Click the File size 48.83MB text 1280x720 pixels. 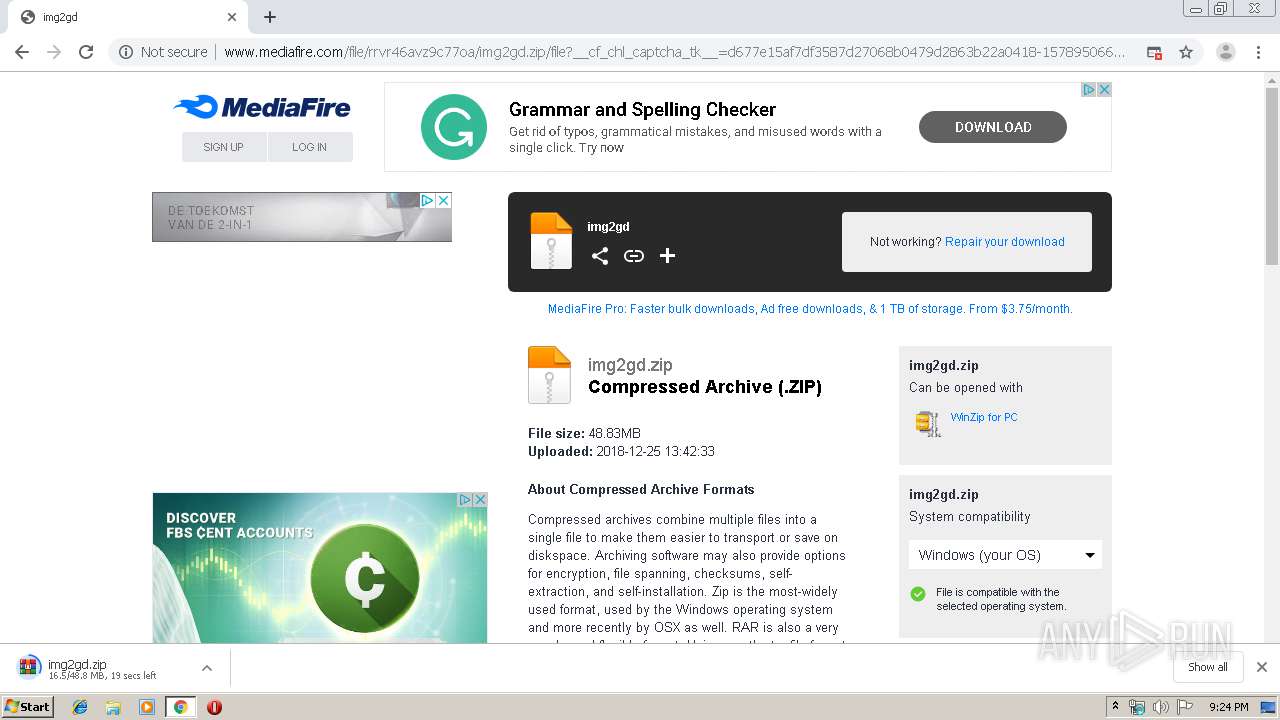click(x=584, y=434)
